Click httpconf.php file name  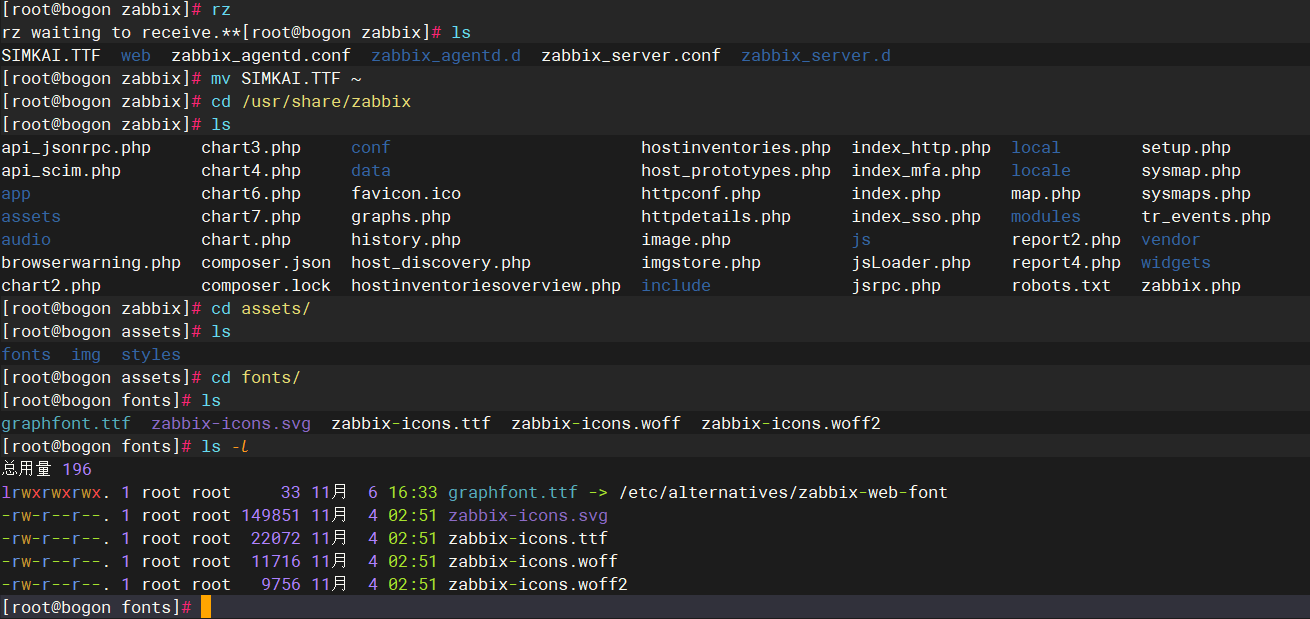pyautogui.click(x=701, y=193)
